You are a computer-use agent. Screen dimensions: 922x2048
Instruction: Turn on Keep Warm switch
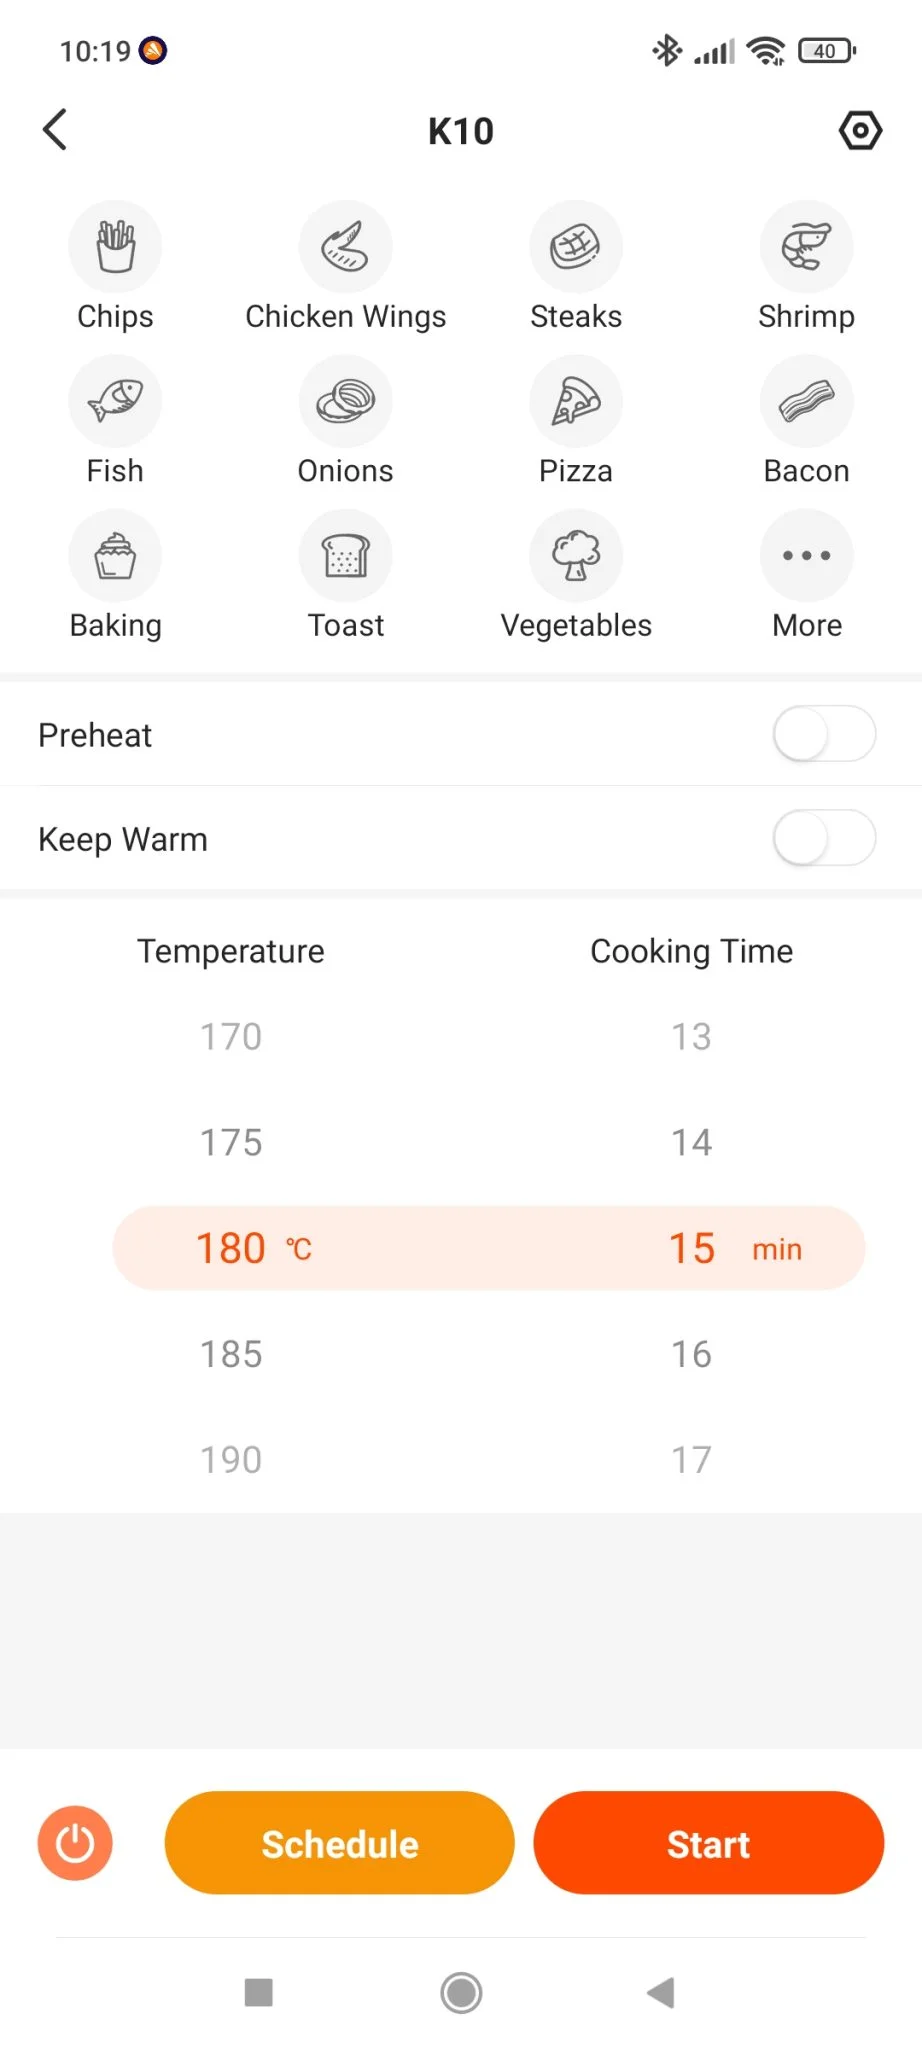pyautogui.click(x=824, y=838)
